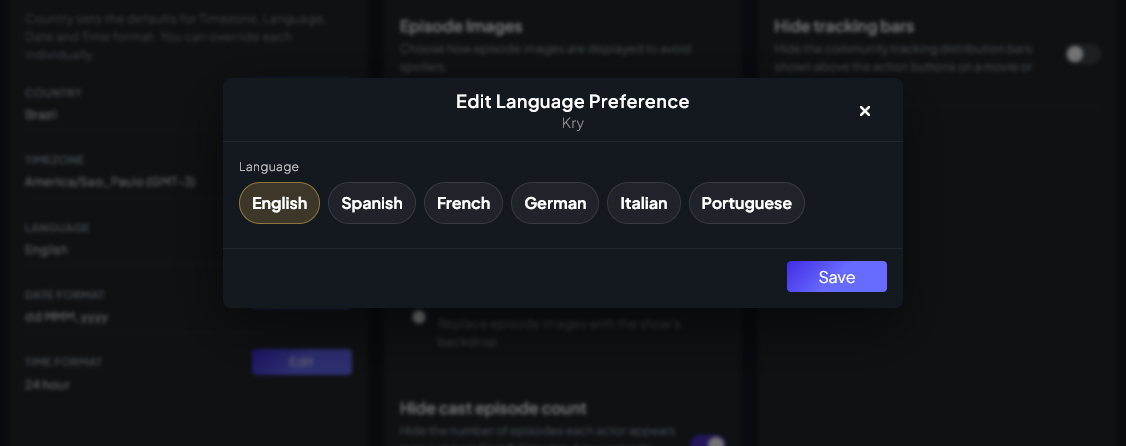Click the Country value Brazil
This screenshot has height=446, width=1126.
point(40,115)
